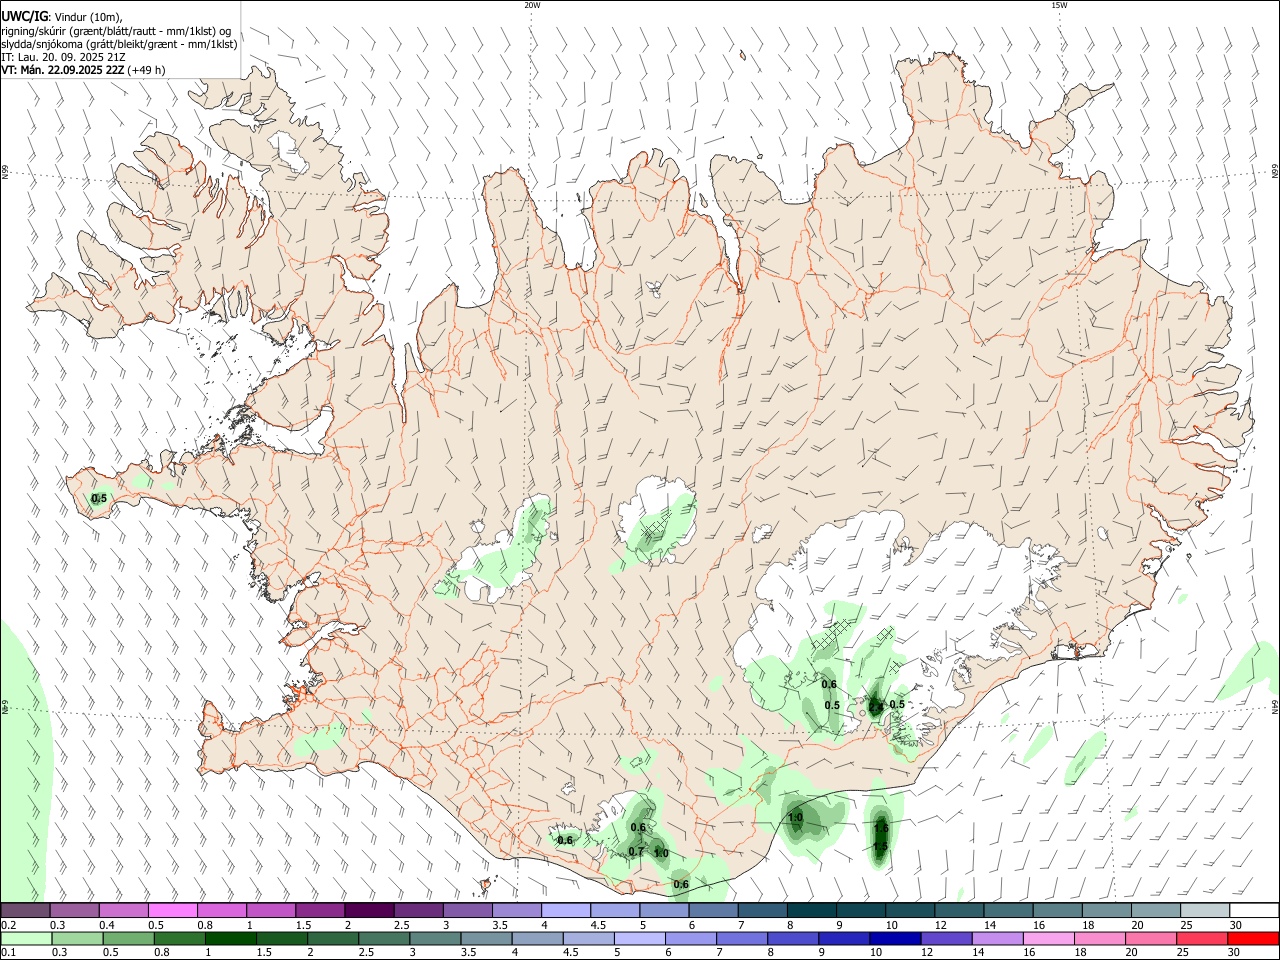Viewport: 1280px width, 960px height.
Task: Select the bottom-row dark blue swatch between 10 and 12
Action: (897, 938)
